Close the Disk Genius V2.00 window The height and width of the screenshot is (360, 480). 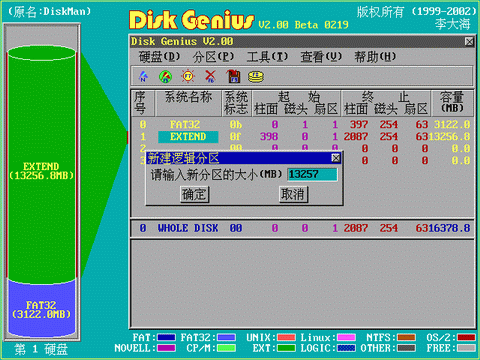coord(469,42)
